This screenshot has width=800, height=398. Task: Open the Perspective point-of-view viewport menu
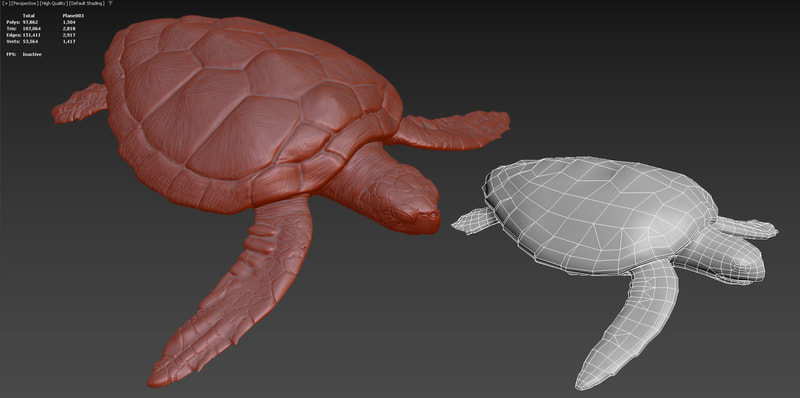point(24,4)
